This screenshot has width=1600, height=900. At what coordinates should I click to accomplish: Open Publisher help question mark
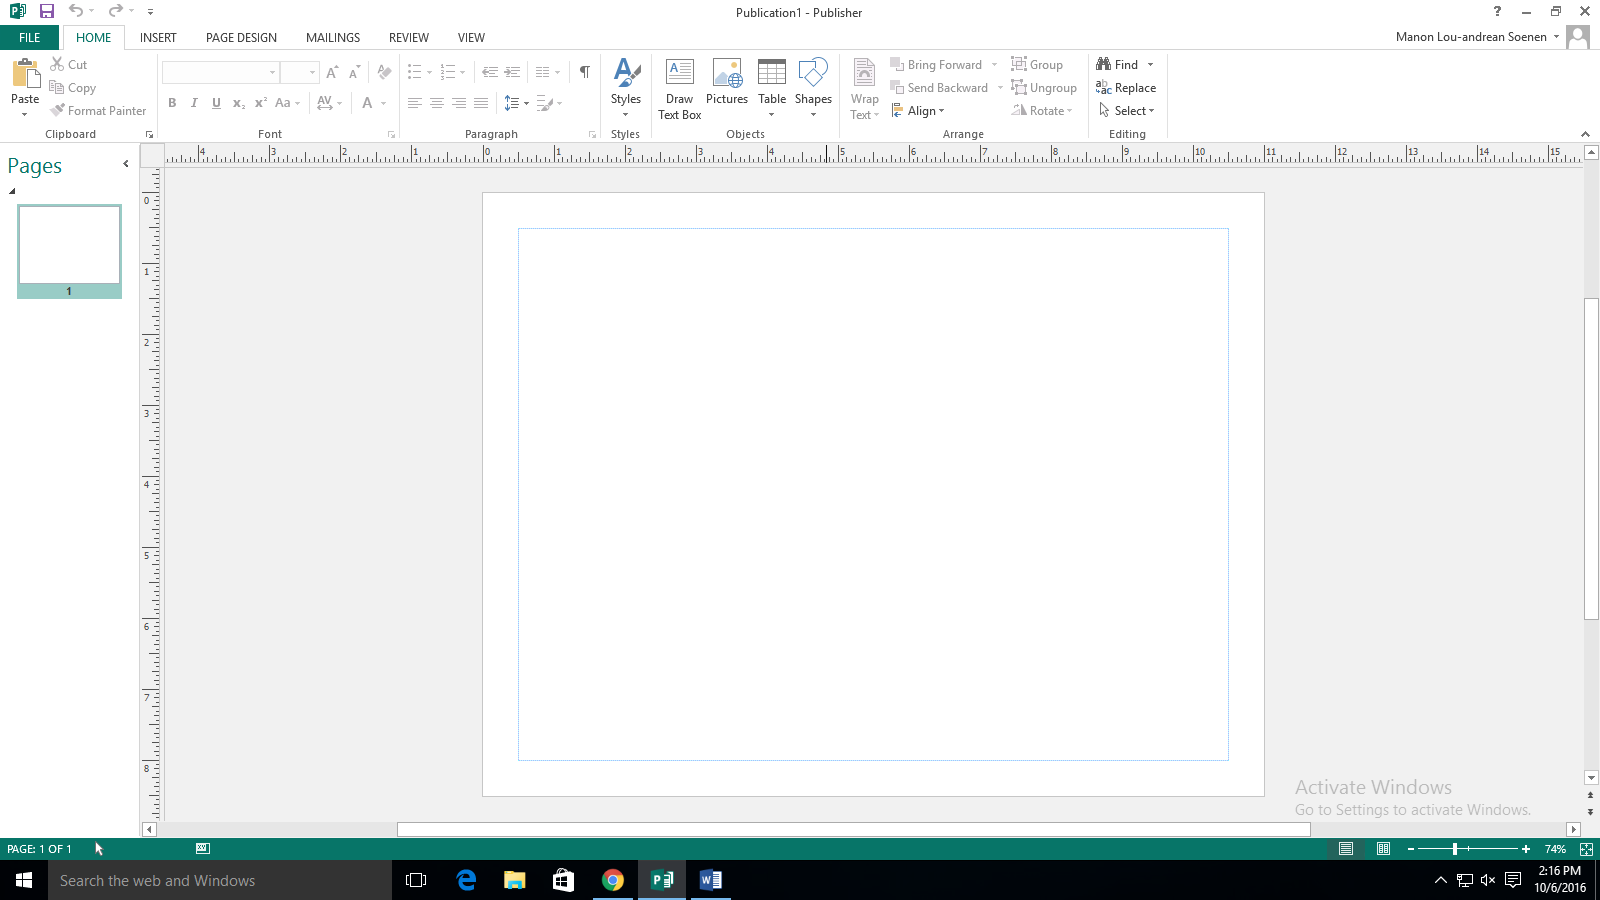click(1497, 12)
